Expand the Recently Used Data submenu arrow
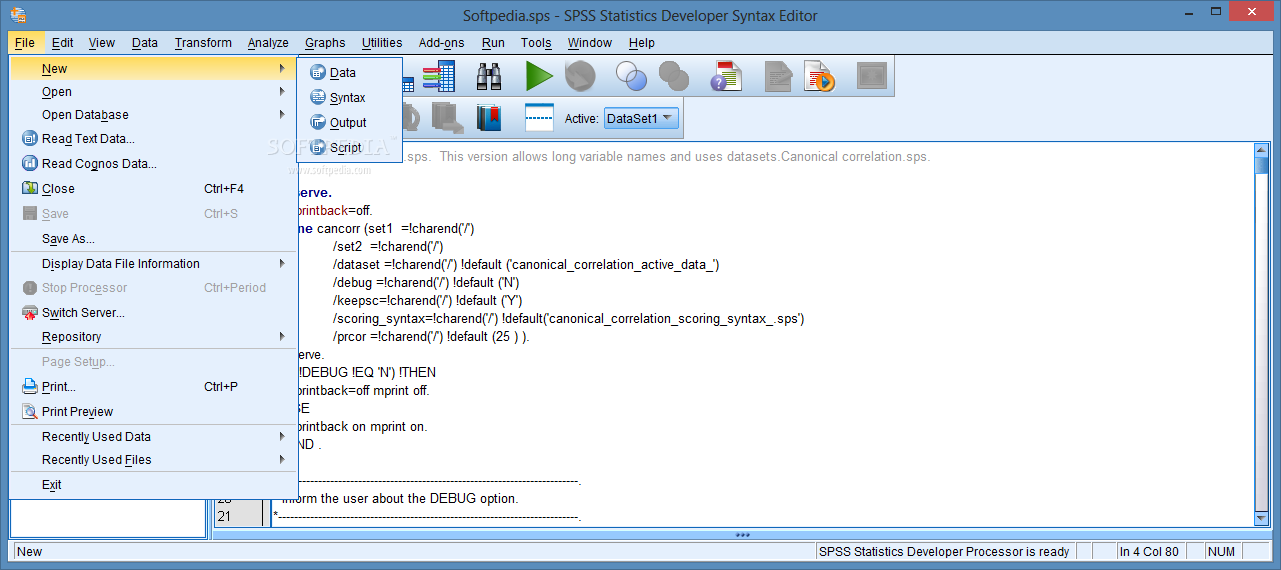 tap(282, 436)
